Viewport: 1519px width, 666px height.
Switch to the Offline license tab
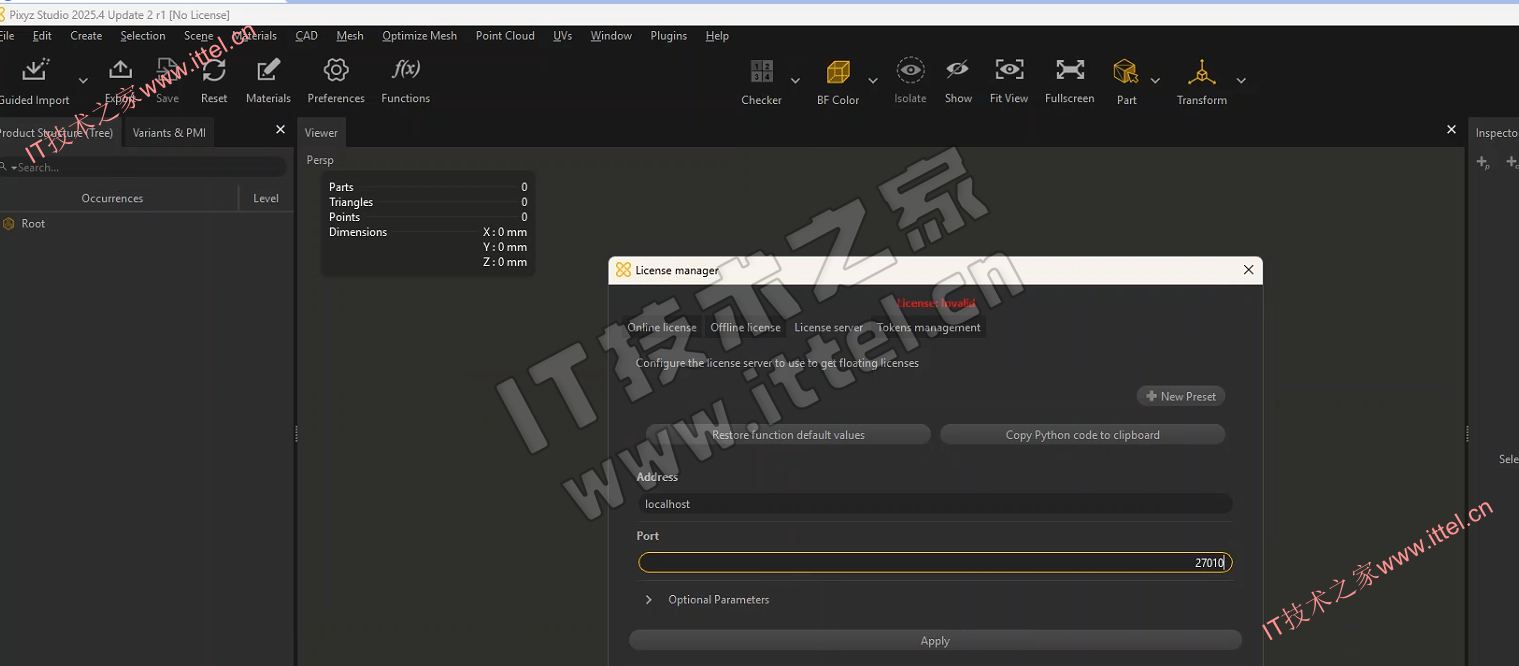745,328
